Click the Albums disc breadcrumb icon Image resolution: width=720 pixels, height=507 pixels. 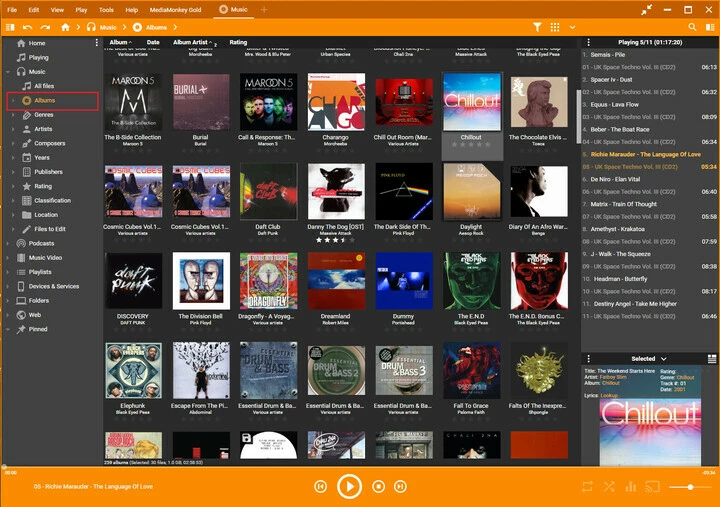(x=137, y=27)
